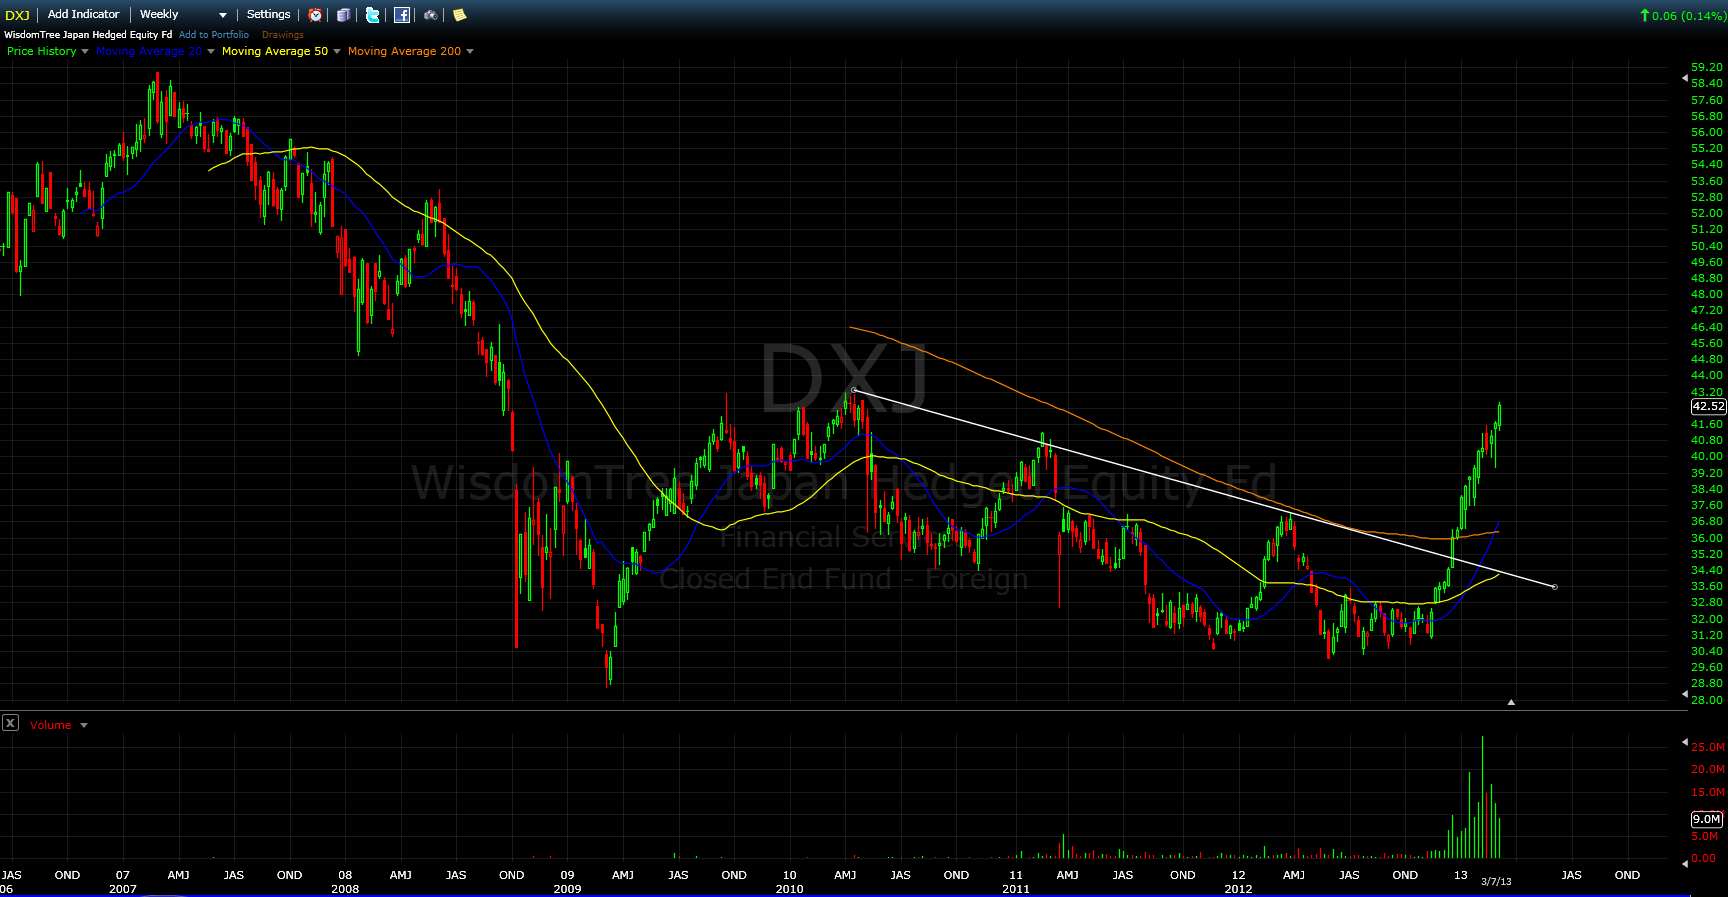Screen dimensions: 1728x897
Task: Click the 9.0M volume value tag
Action: [x=1707, y=819]
